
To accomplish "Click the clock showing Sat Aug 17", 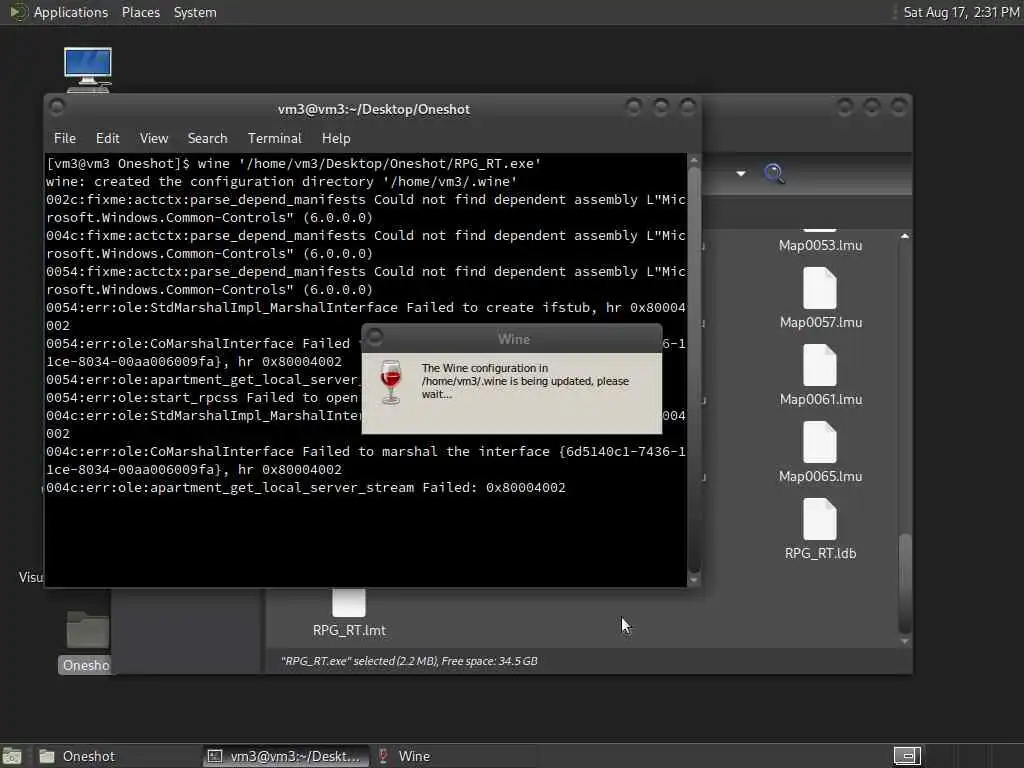I will point(961,12).
